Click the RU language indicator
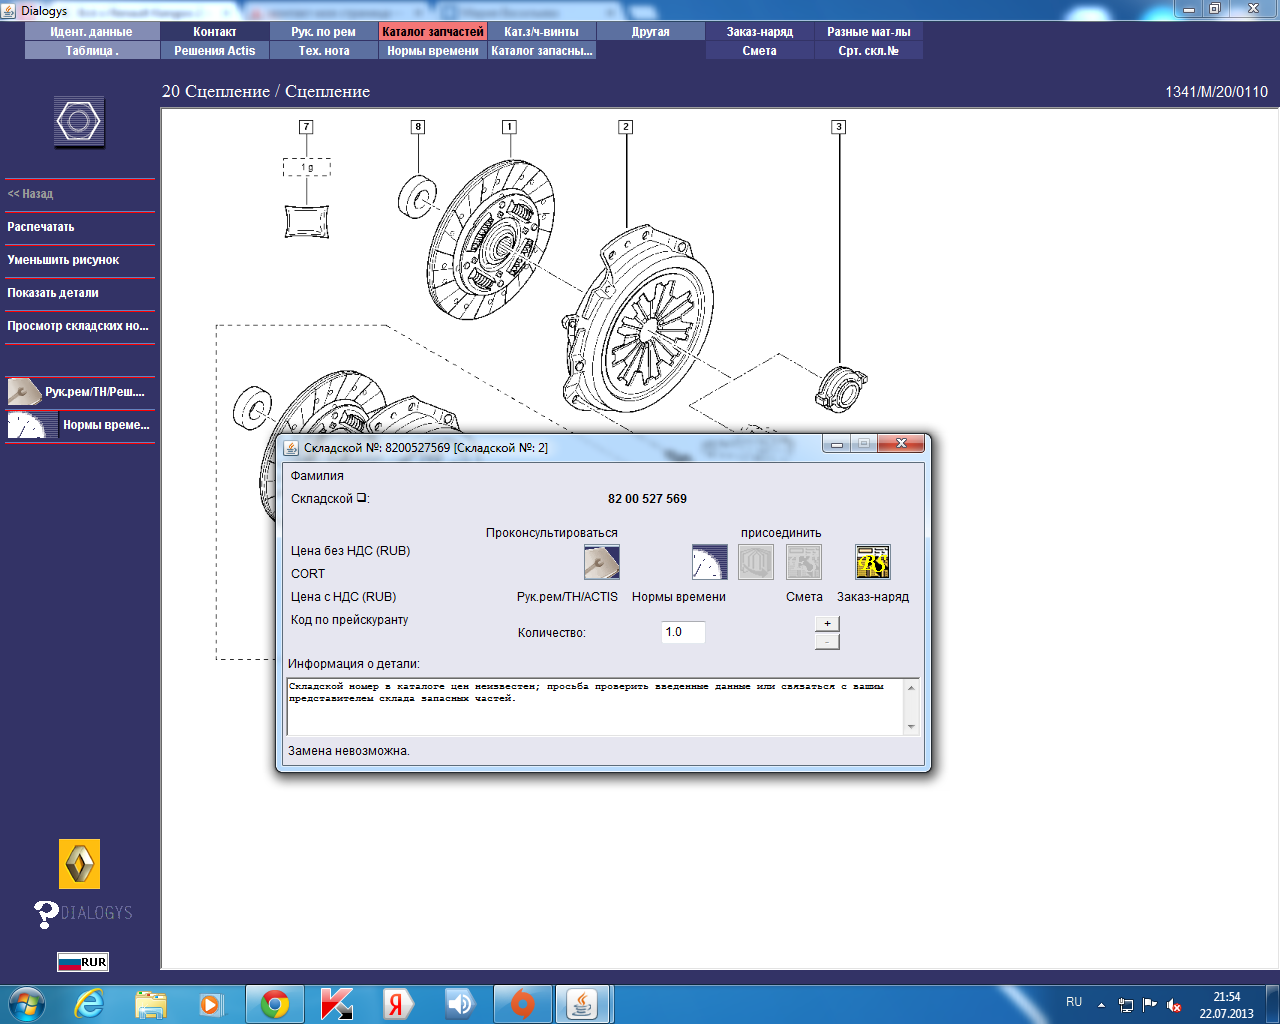Screen dimensions: 1280x1024 (x=1074, y=1002)
